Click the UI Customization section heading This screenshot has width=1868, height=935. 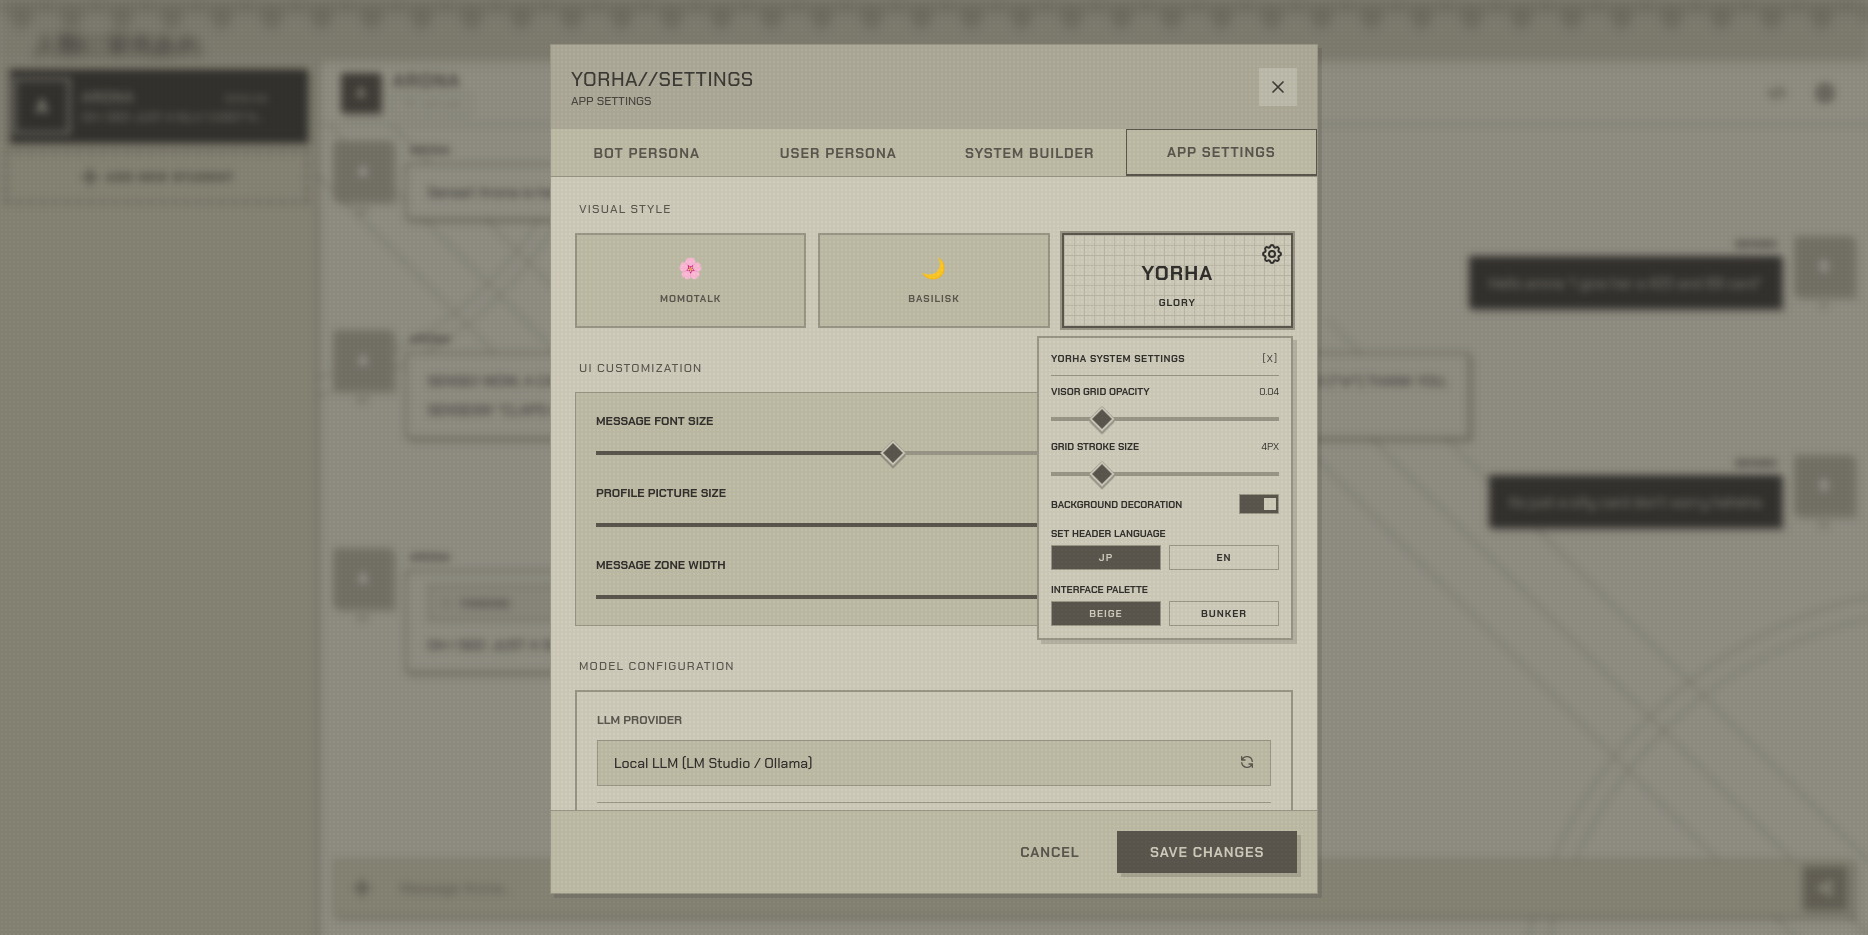pyautogui.click(x=640, y=368)
